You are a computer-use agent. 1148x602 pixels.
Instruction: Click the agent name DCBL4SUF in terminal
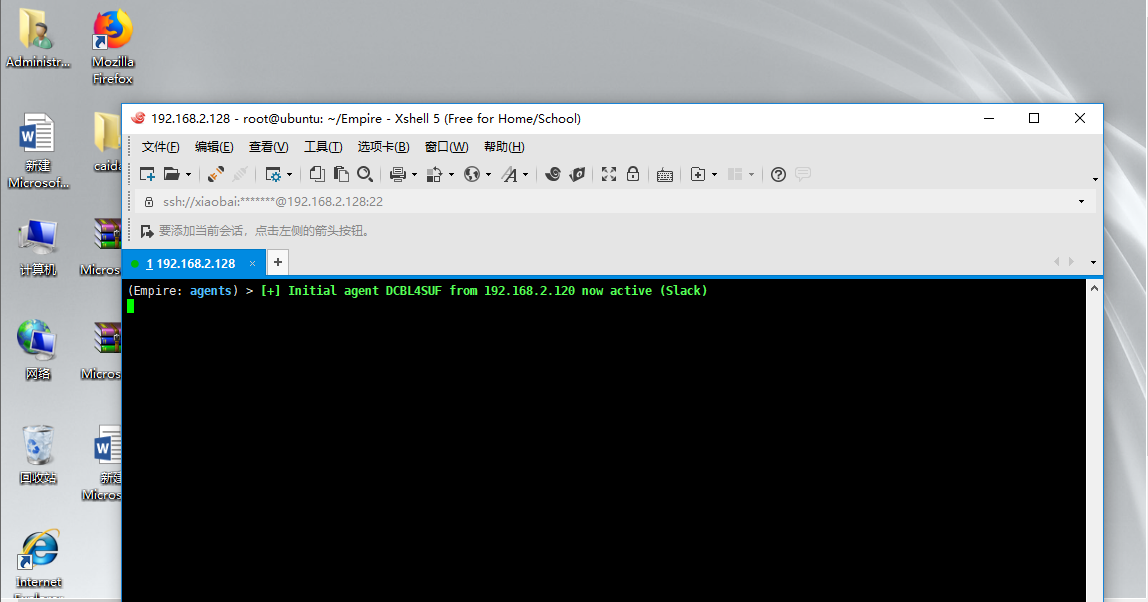(x=414, y=291)
